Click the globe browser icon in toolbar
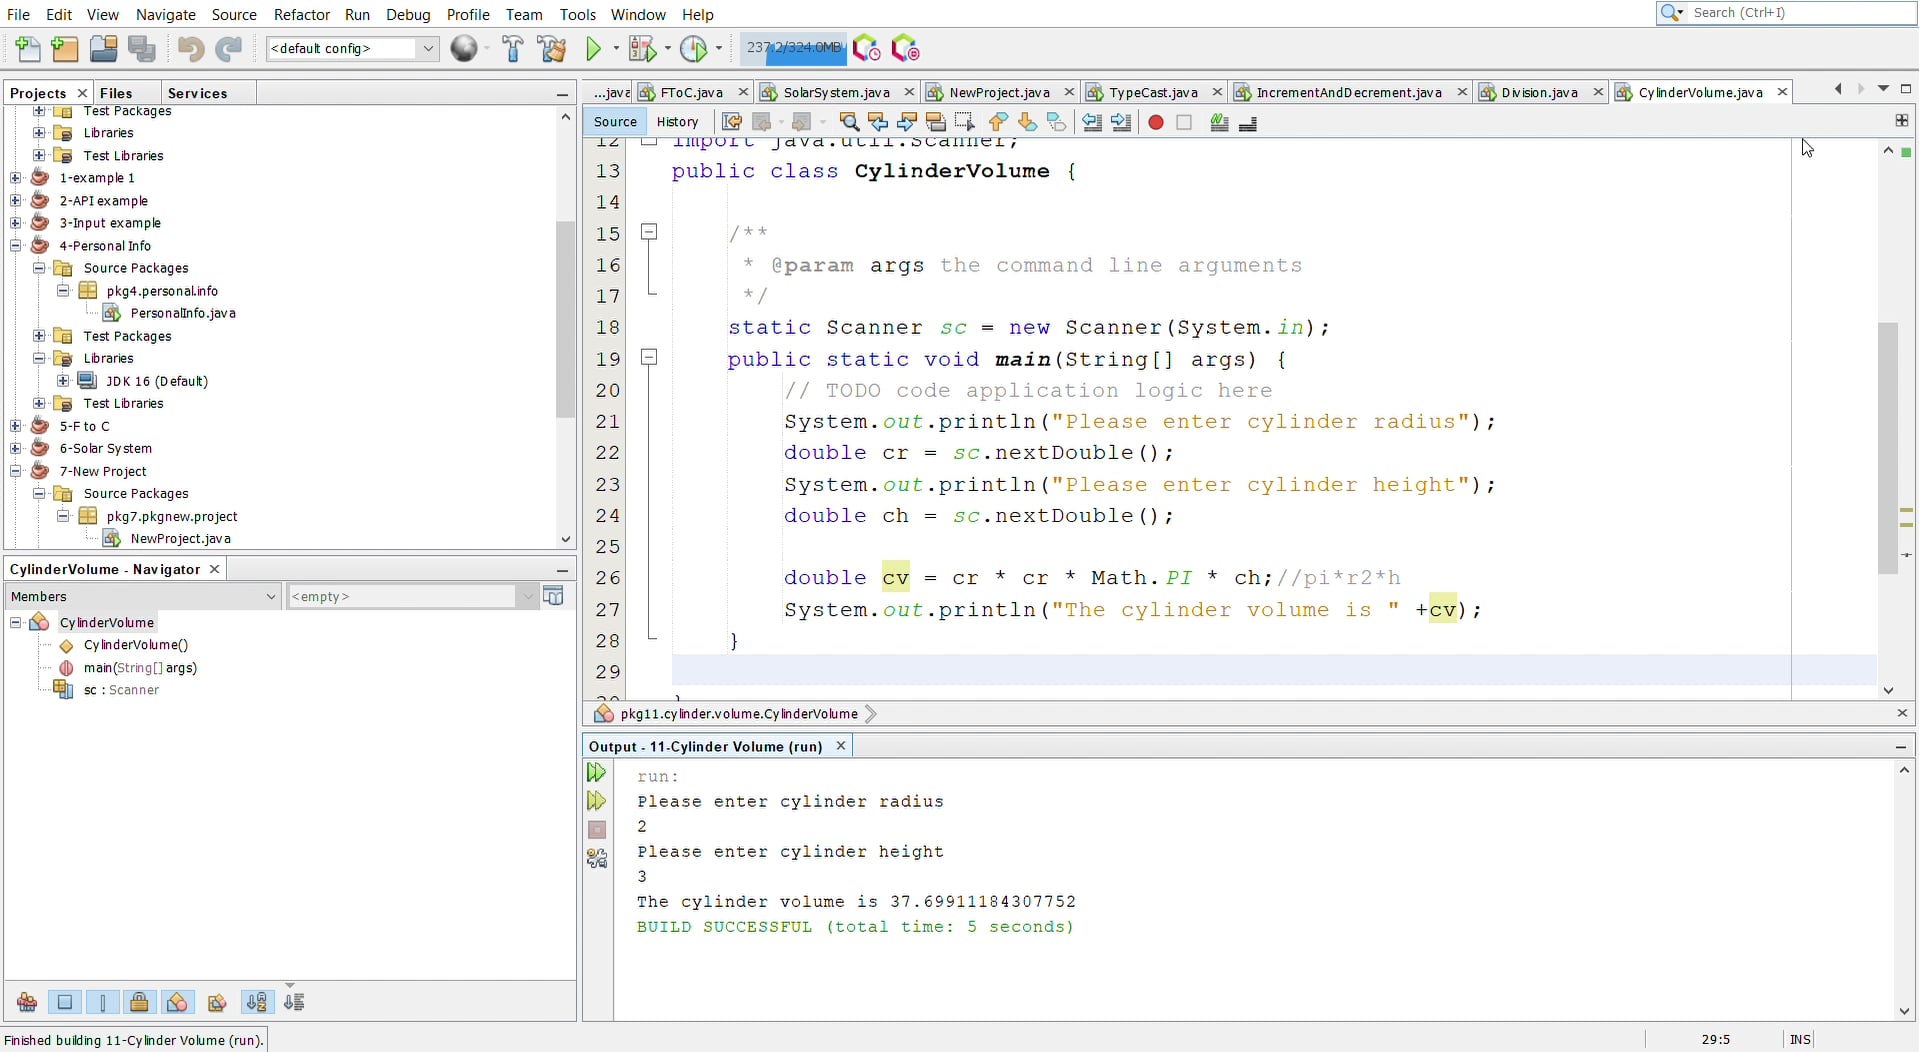Image resolution: width=1920 pixels, height=1052 pixels. (x=464, y=48)
